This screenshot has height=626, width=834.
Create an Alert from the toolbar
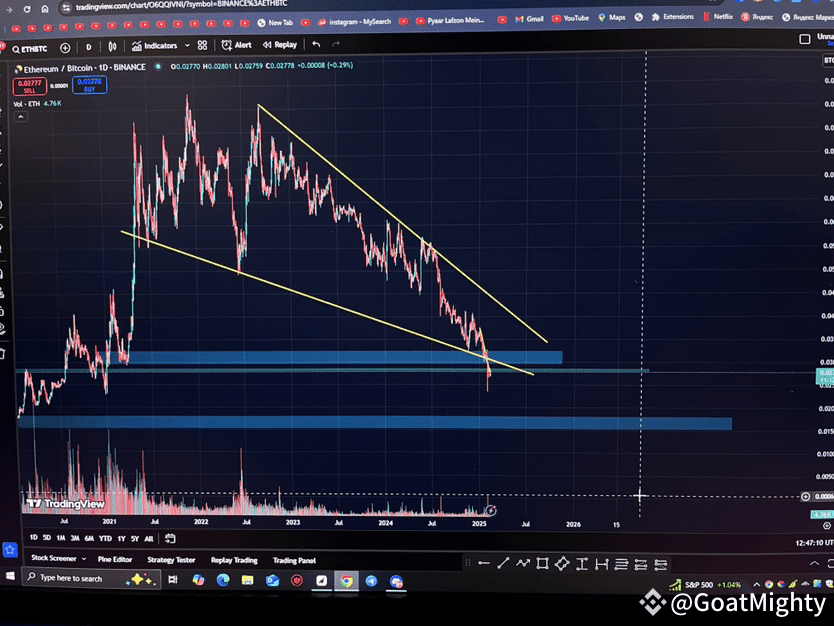click(x=236, y=45)
